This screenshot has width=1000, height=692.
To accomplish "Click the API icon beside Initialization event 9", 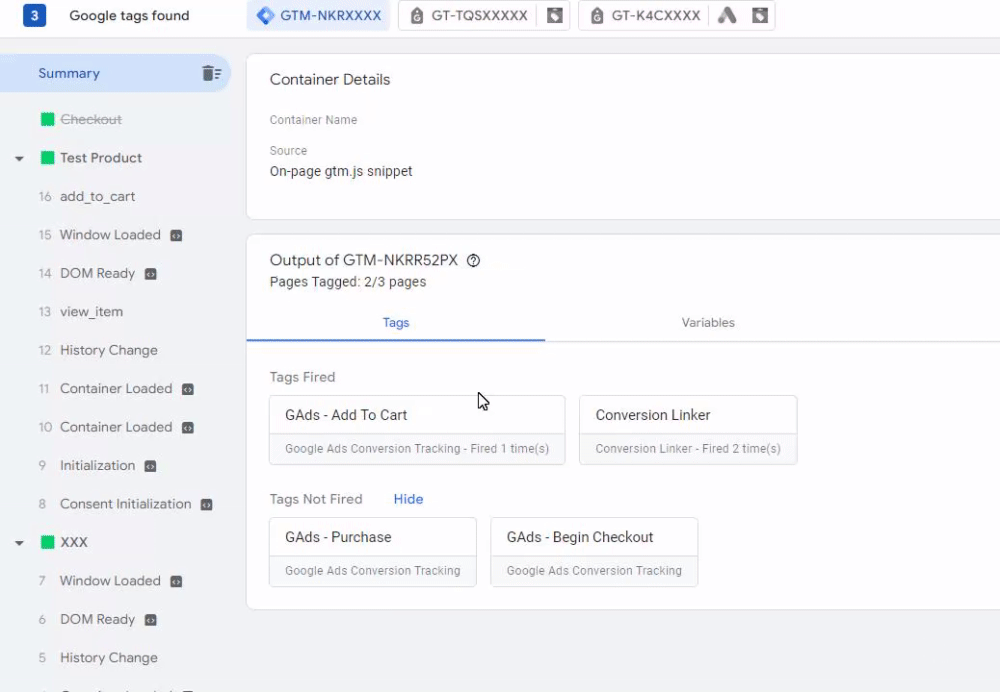I will (x=151, y=466).
